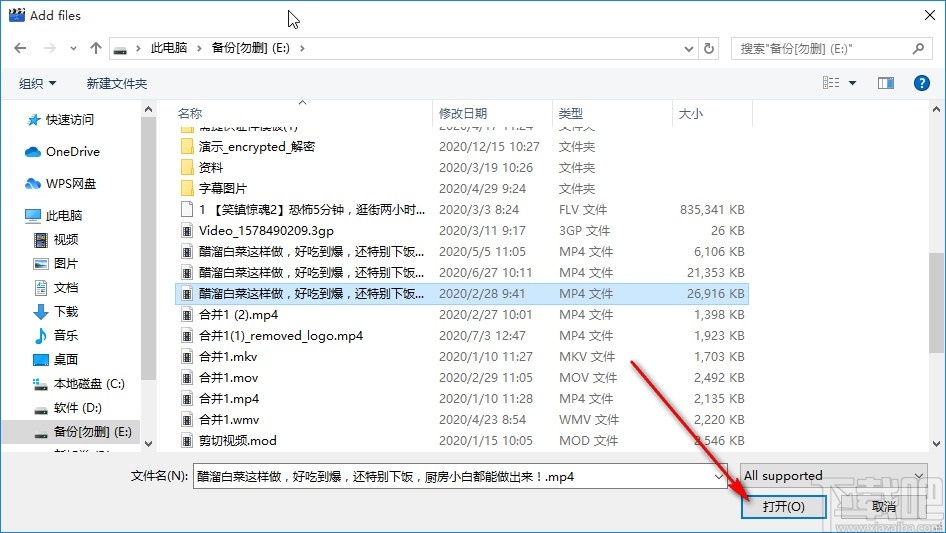
Task: Go up one folder level arrow
Action: [x=95, y=48]
